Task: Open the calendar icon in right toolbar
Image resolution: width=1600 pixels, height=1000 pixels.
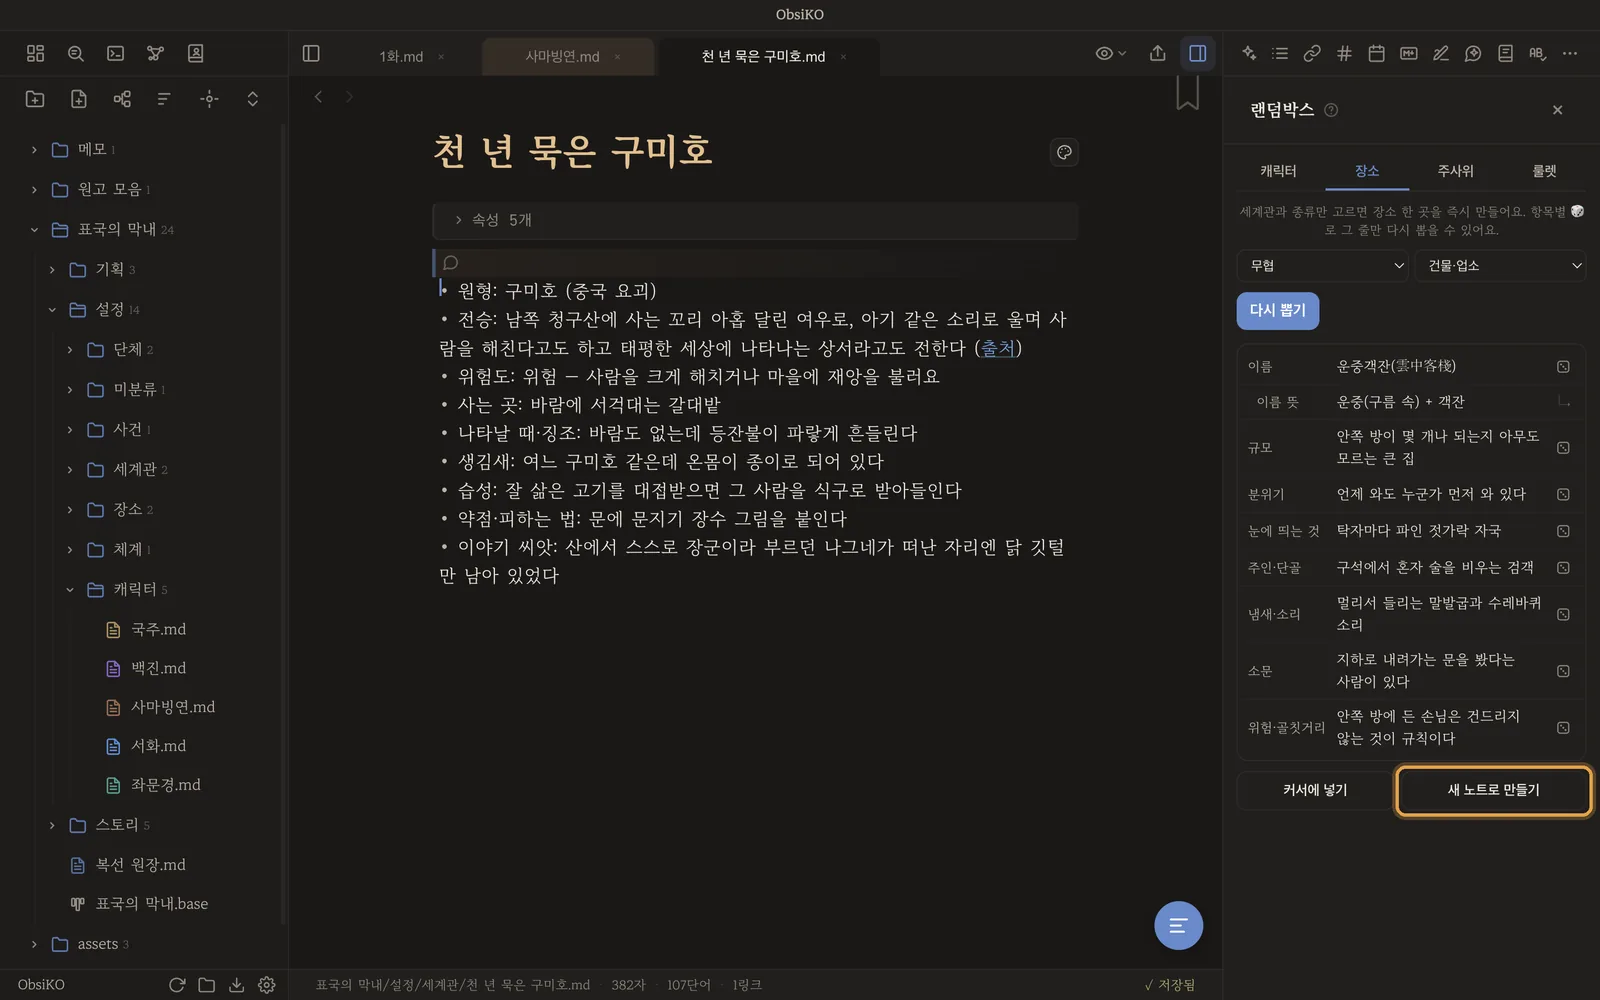Action: click(x=1377, y=54)
